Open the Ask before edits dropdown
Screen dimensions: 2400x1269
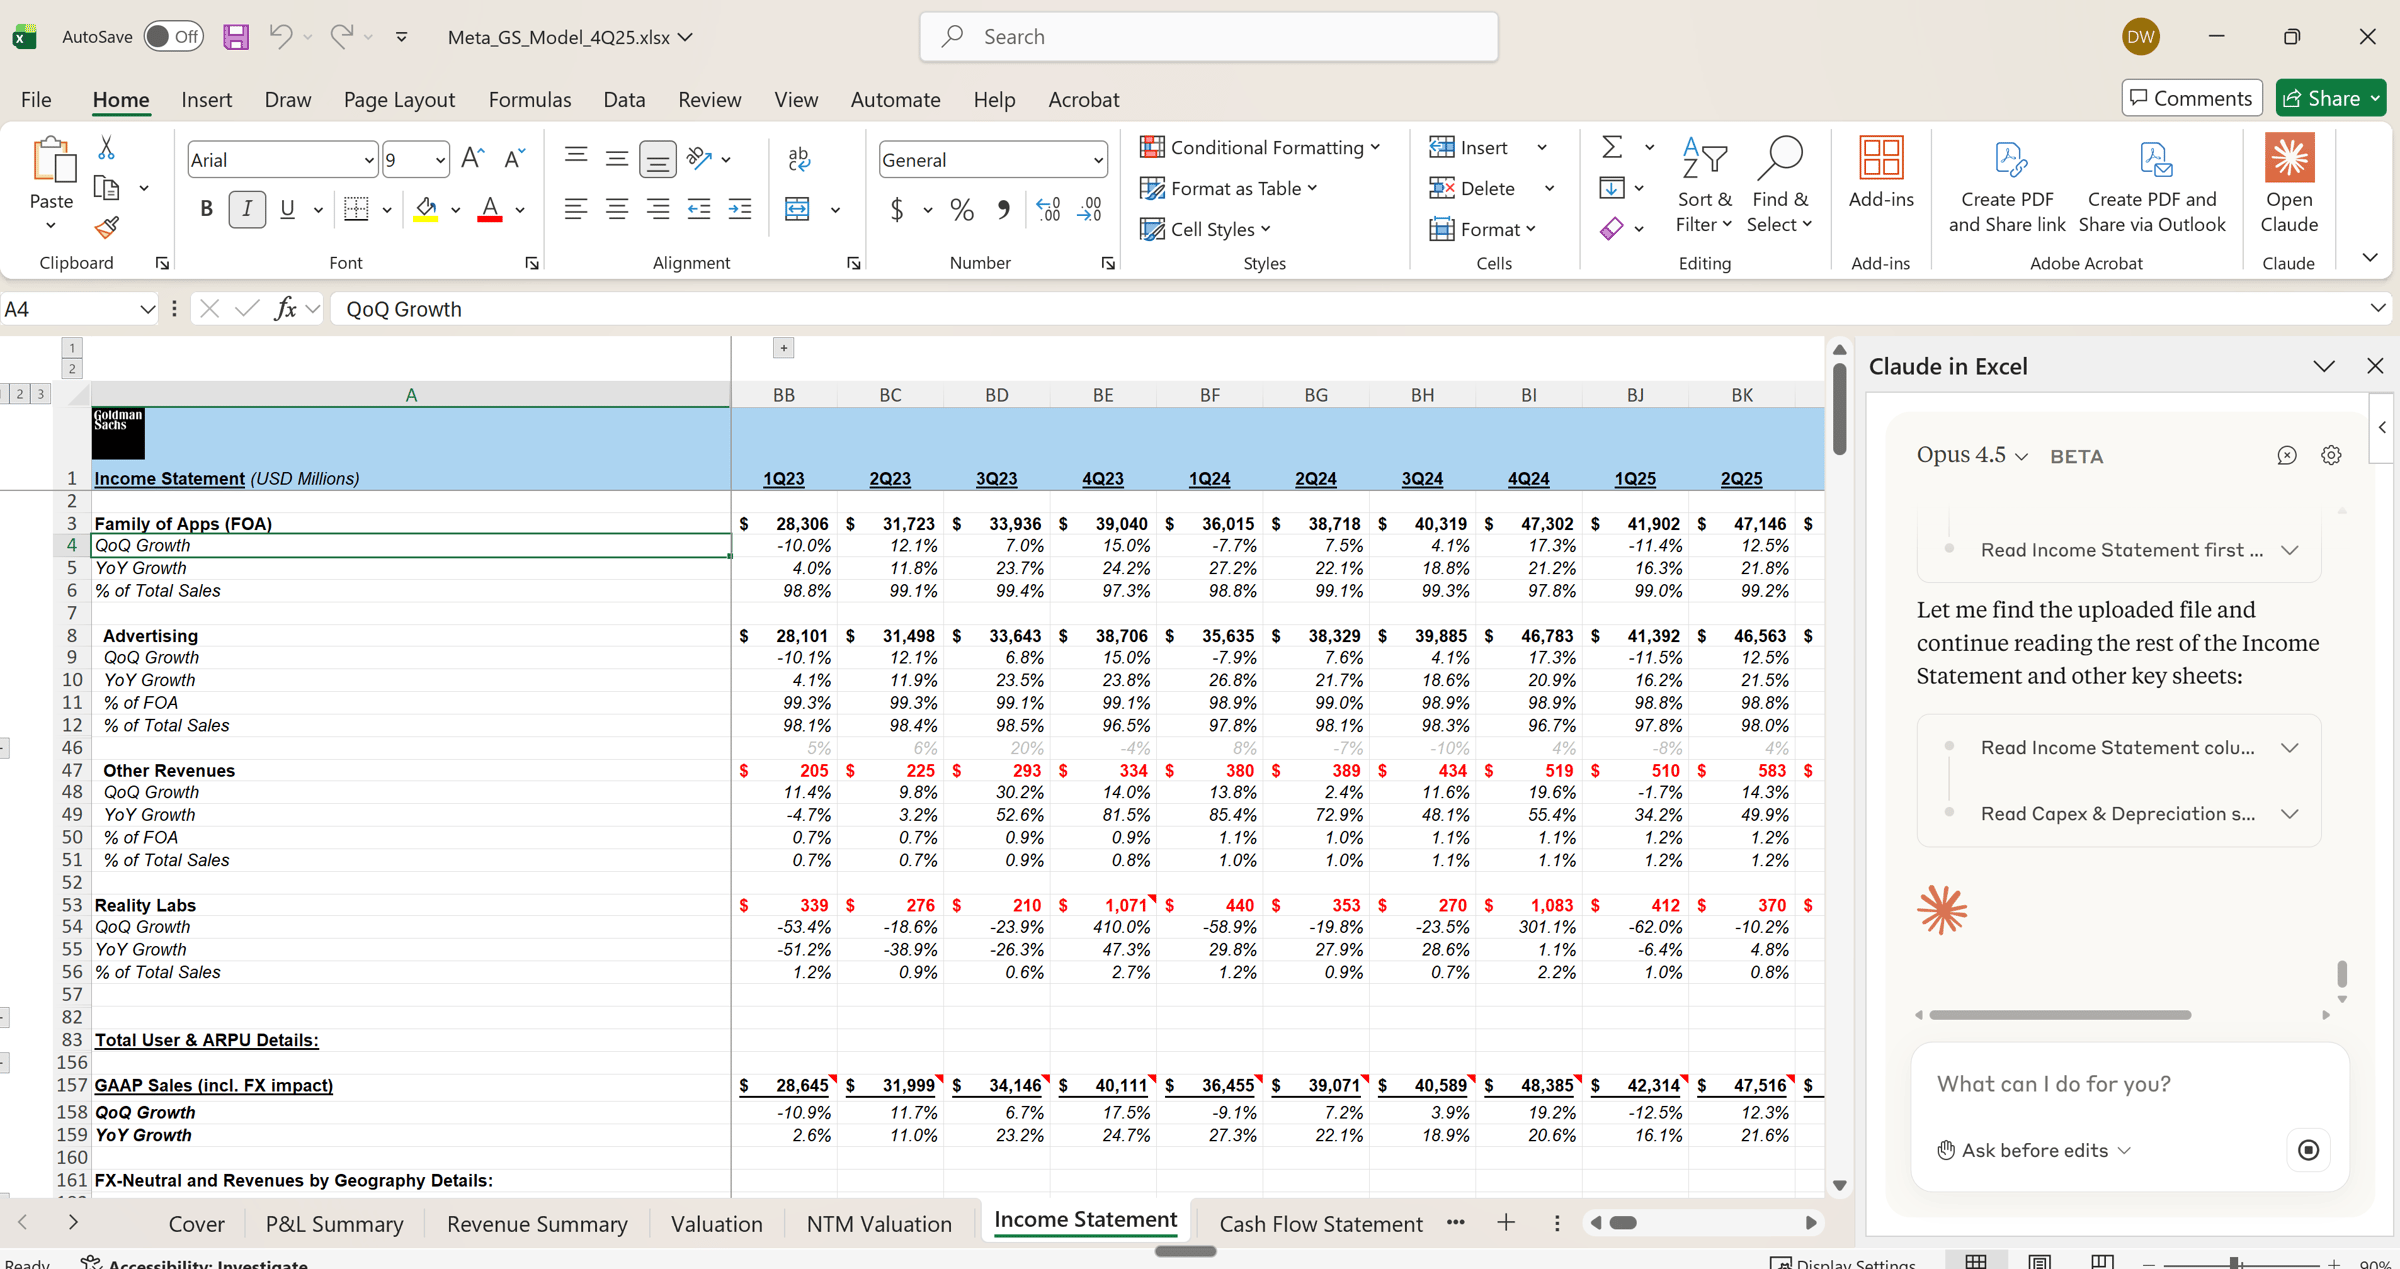[2034, 1150]
